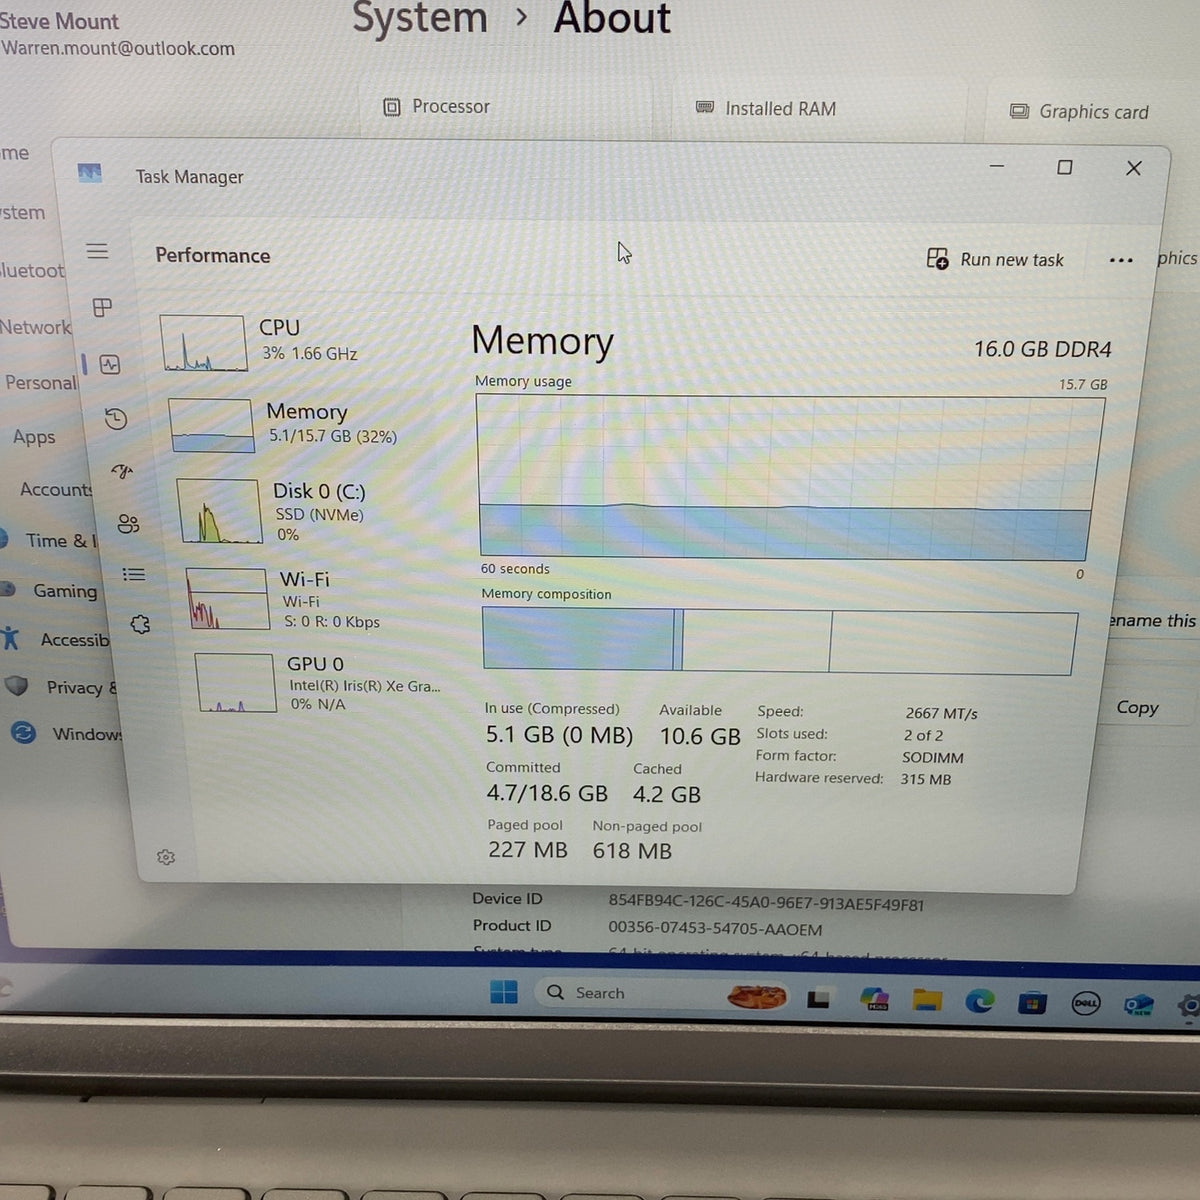This screenshot has height=1200, width=1200.
Task: Click the 227 MB Paged pool value
Action: (x=528, y=850)
